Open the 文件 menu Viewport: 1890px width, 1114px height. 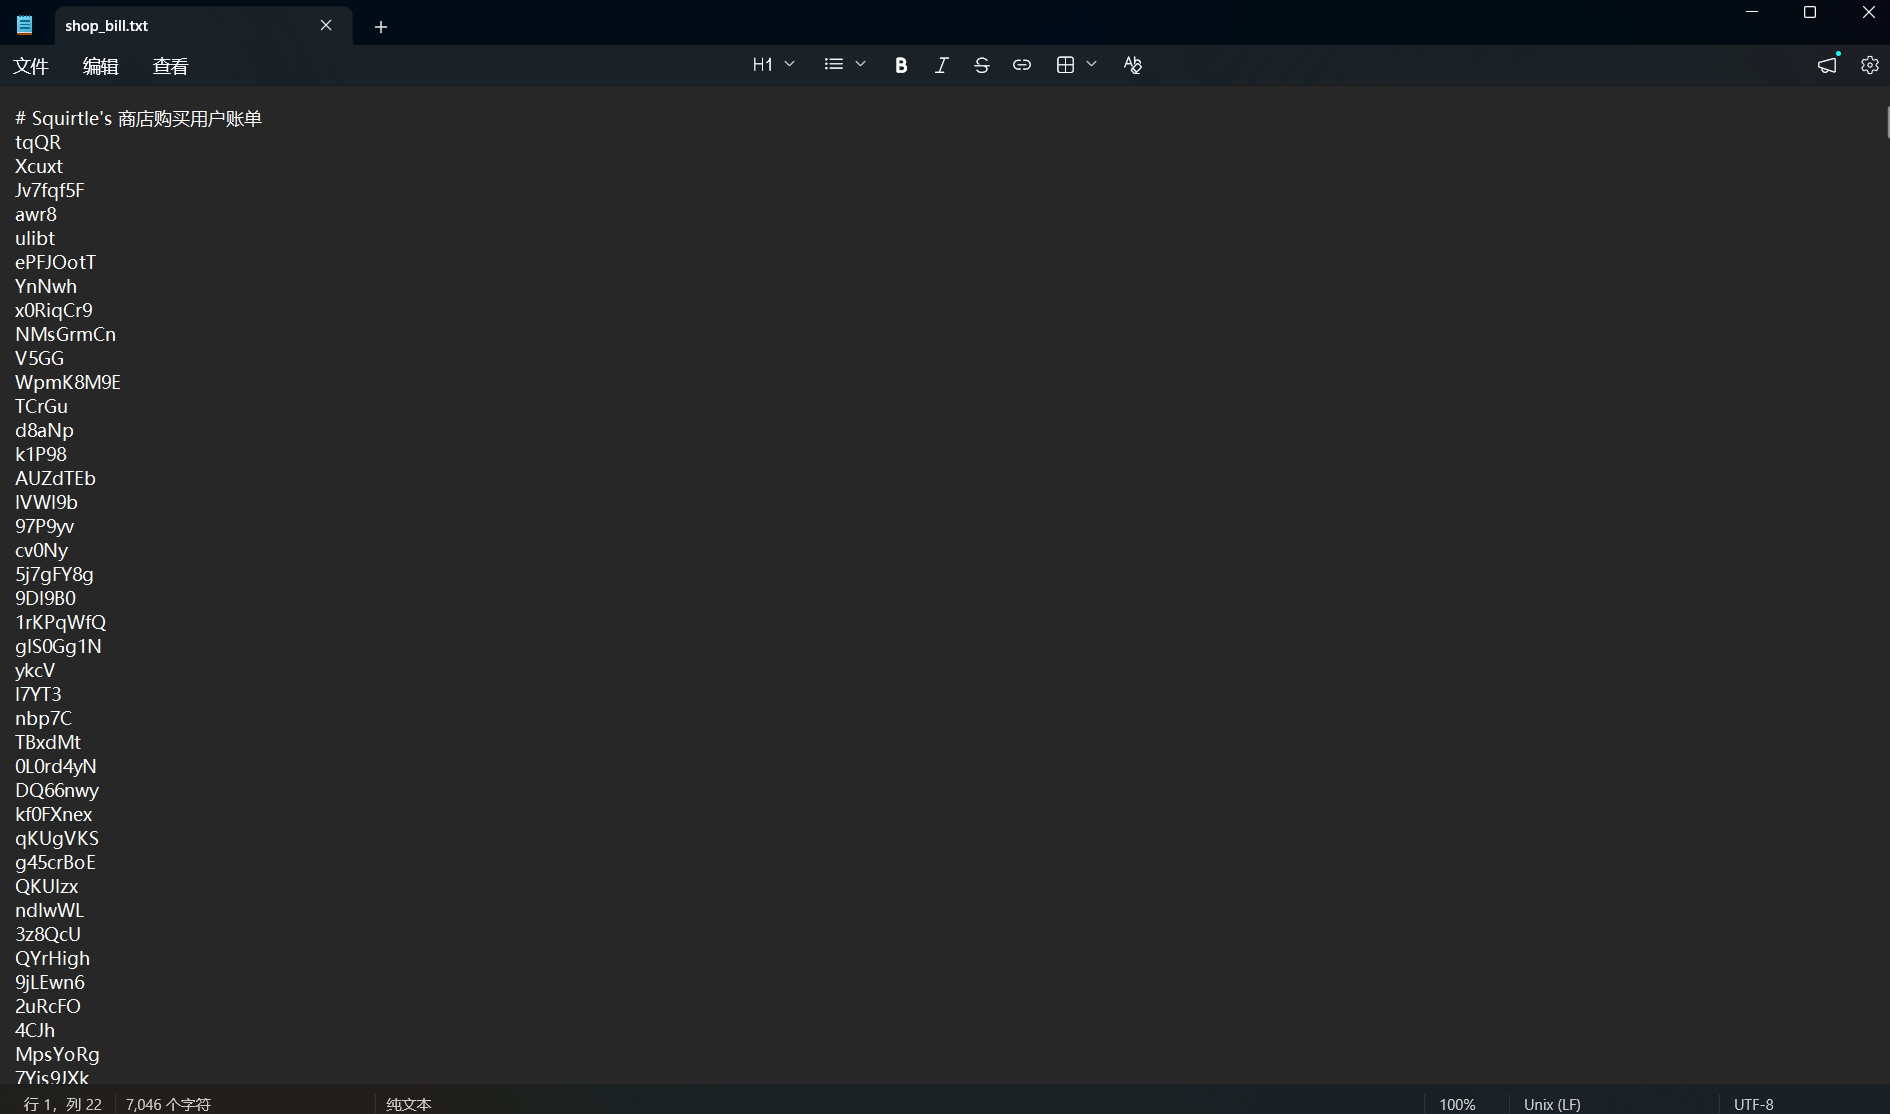tap(31, 66)
